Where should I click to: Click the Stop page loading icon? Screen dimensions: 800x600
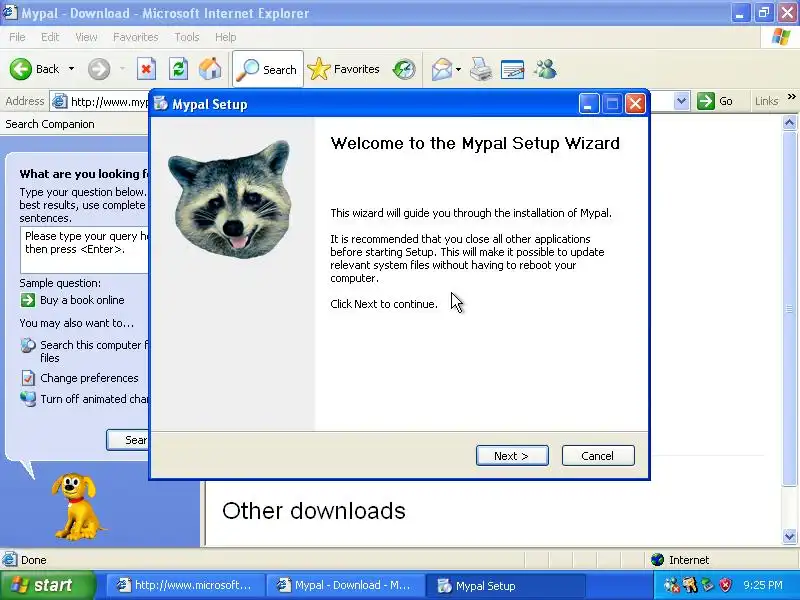[x=146, y=69]
